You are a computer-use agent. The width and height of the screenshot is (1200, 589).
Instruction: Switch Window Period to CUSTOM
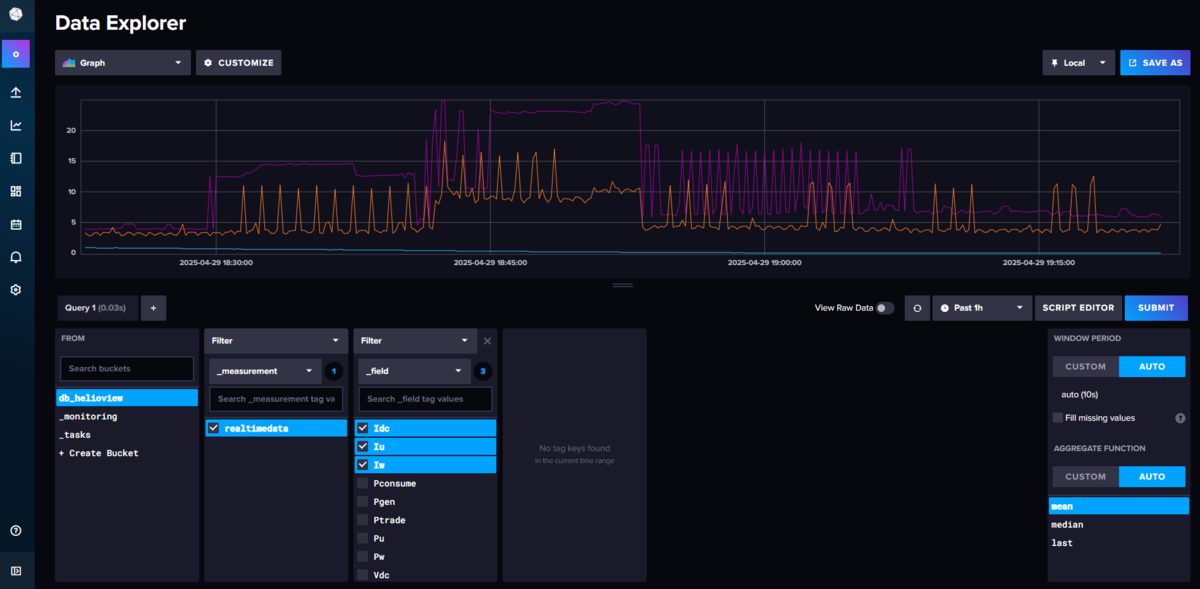pos(1085,367)
